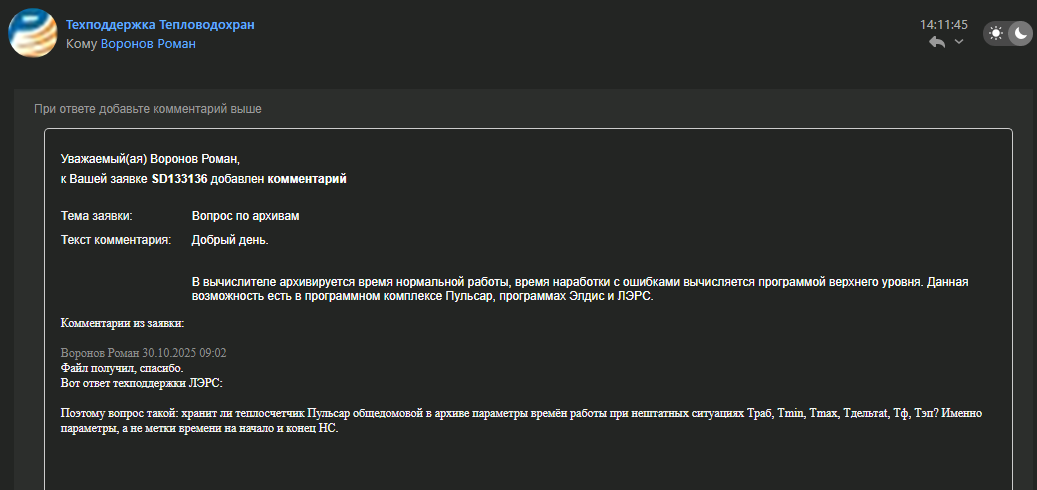1037x490 pixels.
Task: Click the Тема заявки label
Action: tap(96, 215)
